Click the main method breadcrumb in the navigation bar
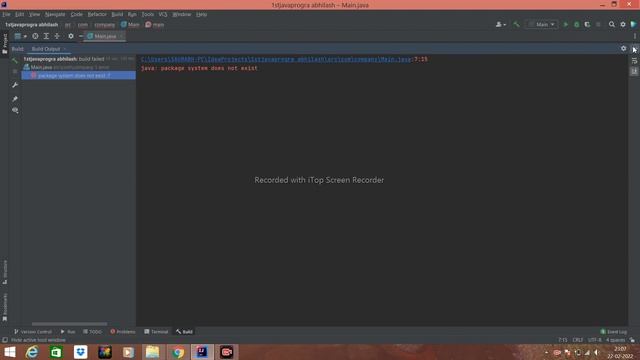 (155, 24)
